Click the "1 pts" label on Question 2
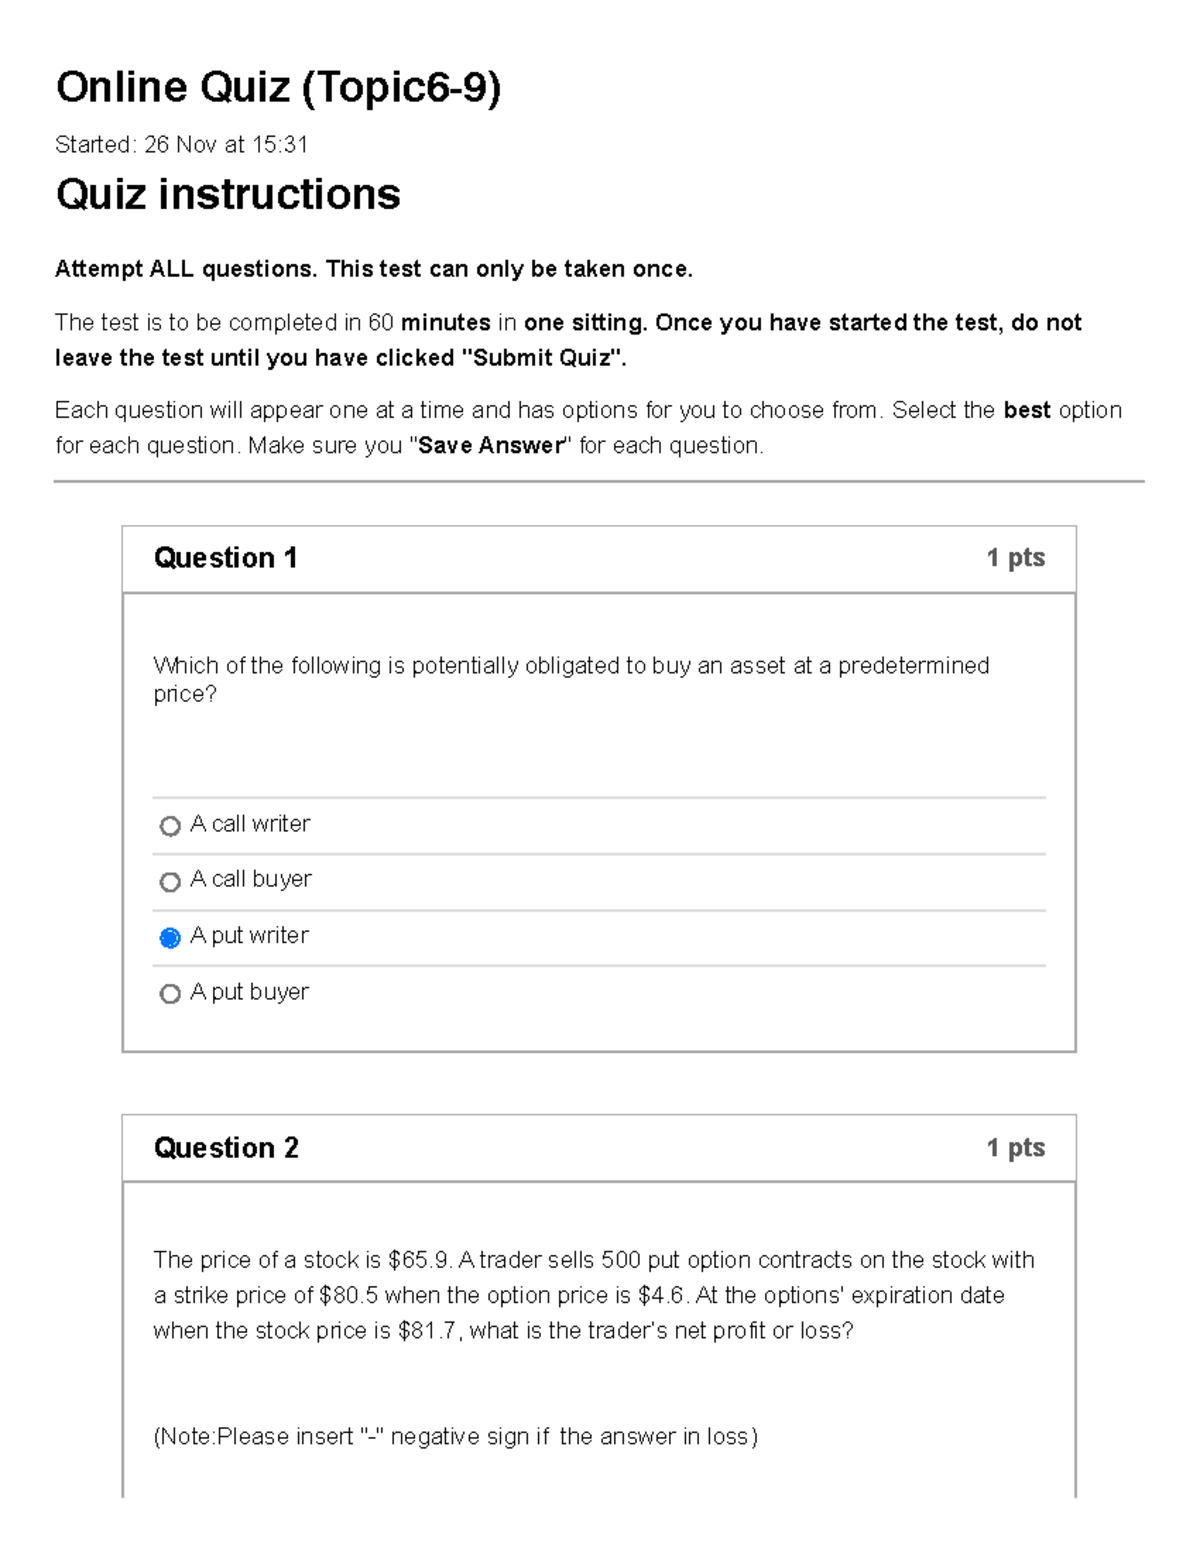 tap(1014, 1147)
